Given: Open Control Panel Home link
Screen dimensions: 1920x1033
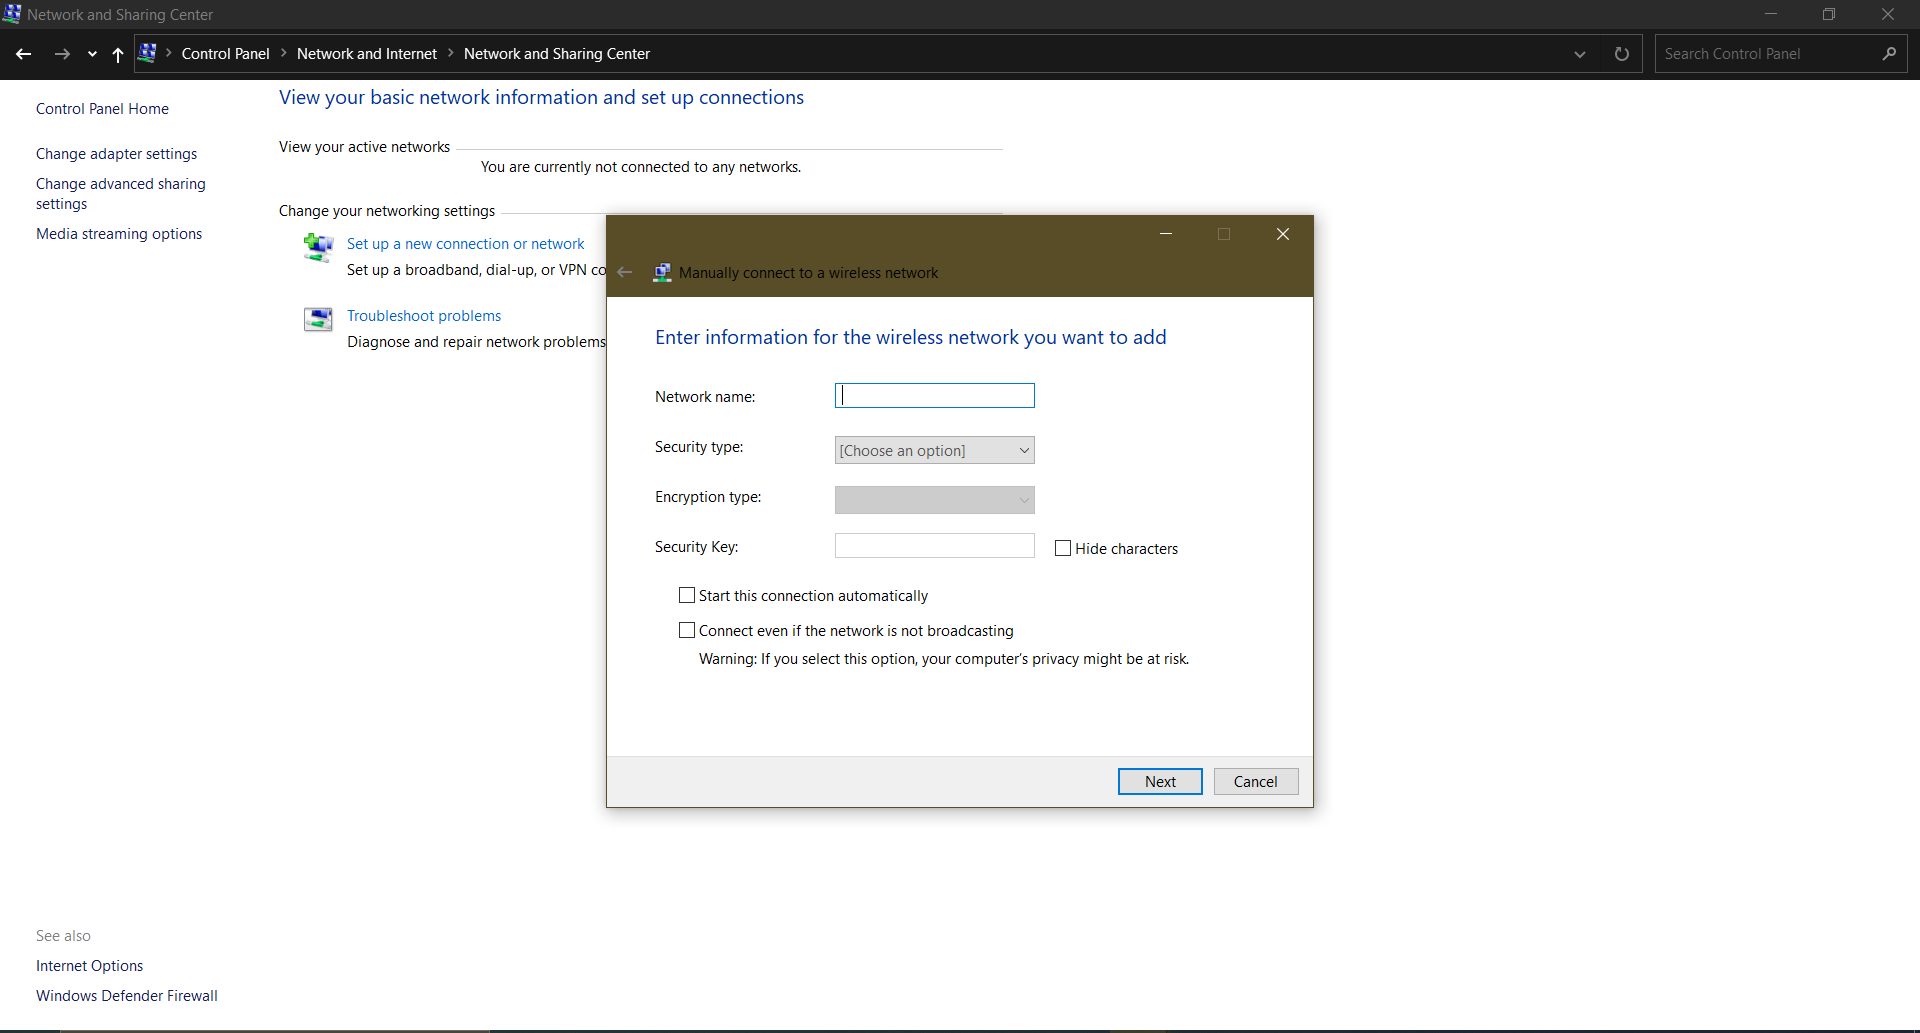Looking at the screenshot, I should (102, 109).
